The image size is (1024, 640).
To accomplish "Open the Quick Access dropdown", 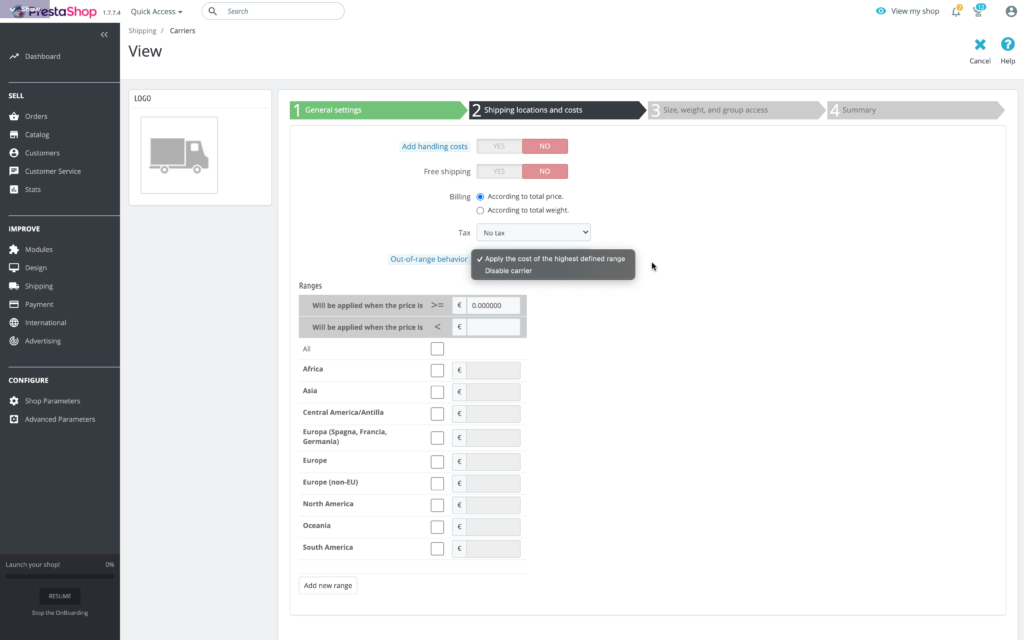I will pyautogui.click(x=156, y=11).
